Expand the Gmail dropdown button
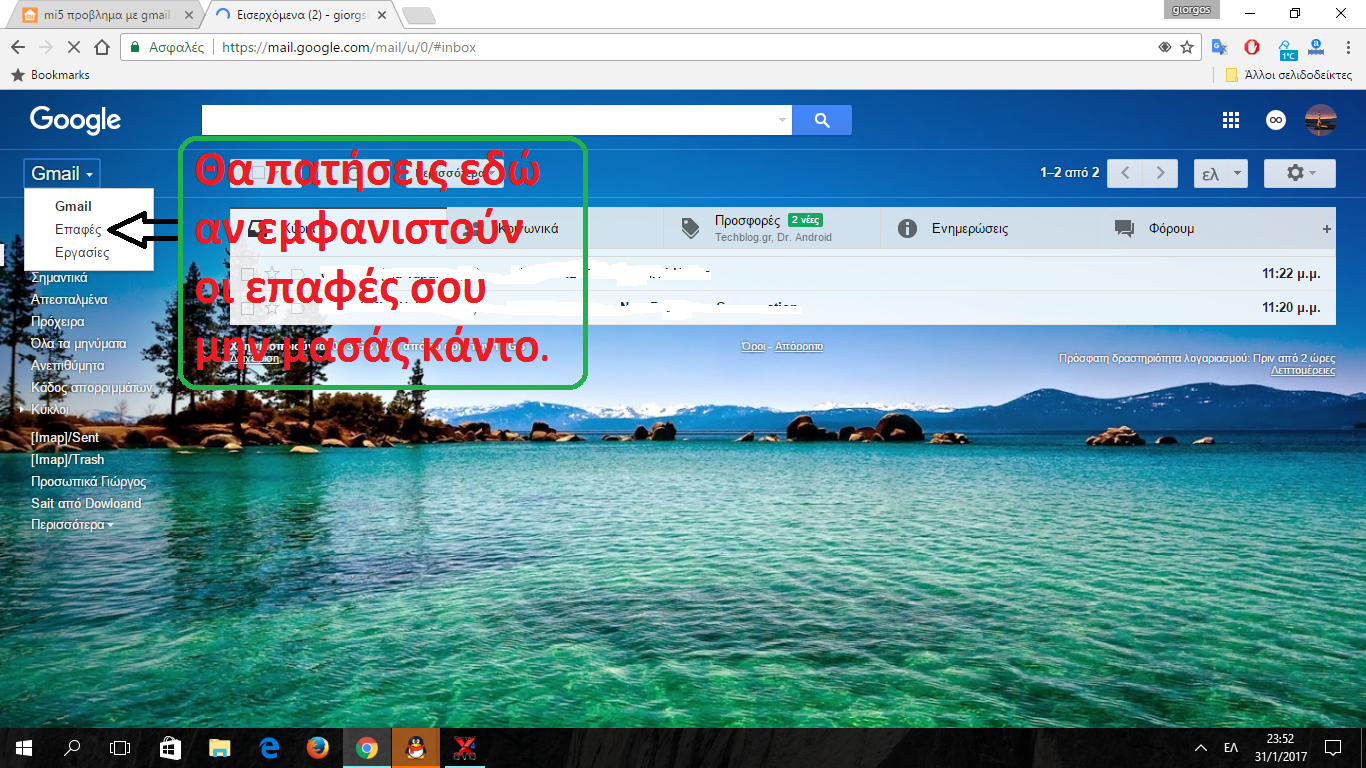Screen dimensions: 1366x768 tap(62, 173)
